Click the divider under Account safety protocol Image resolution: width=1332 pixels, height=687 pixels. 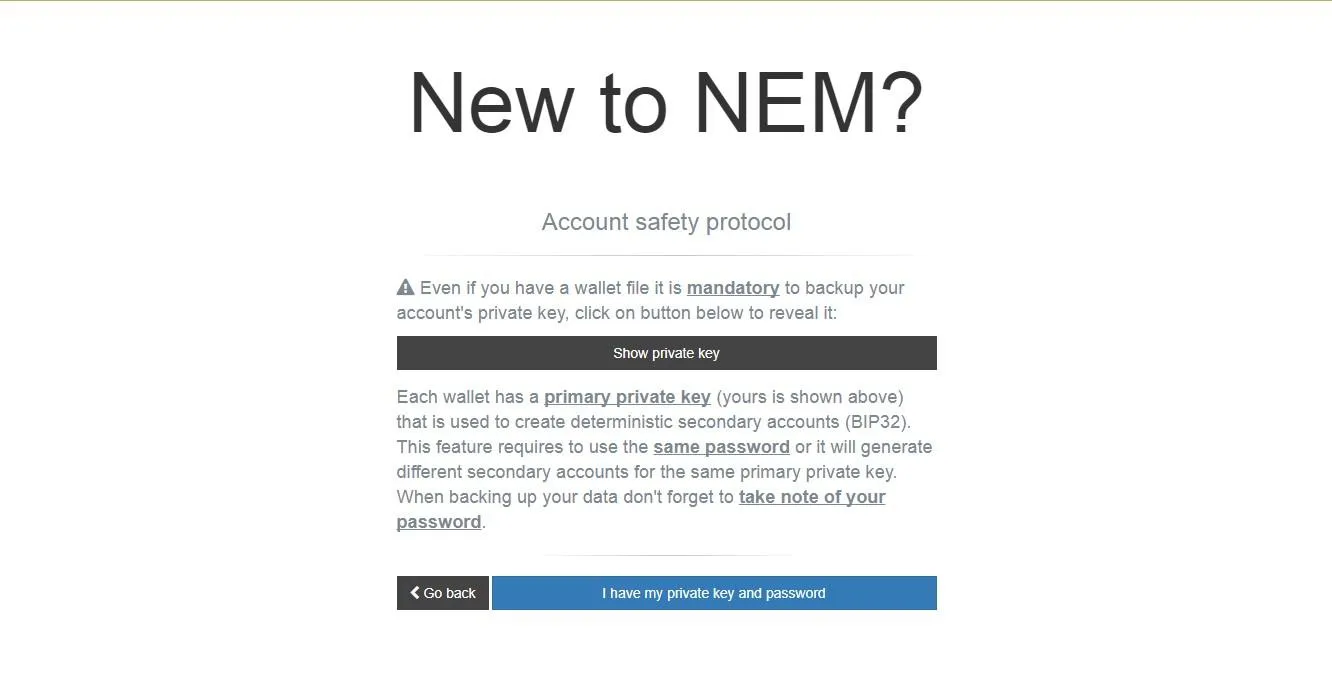coord(666,253)
